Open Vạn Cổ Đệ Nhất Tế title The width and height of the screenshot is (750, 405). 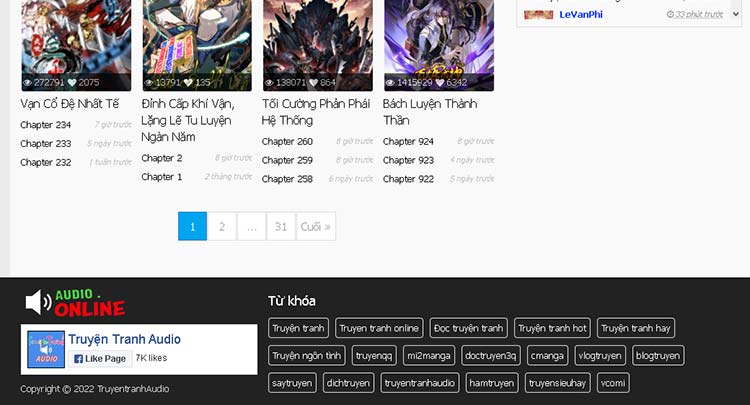69,104
